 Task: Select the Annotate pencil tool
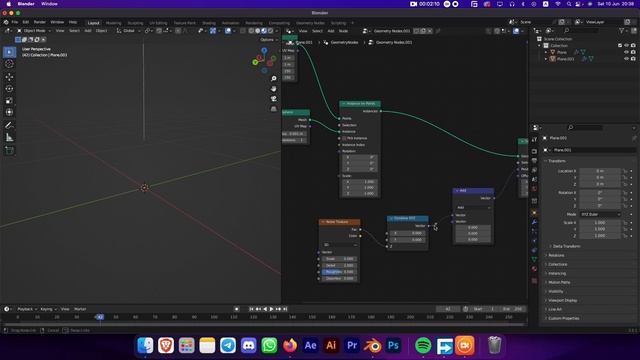point(9,125)
